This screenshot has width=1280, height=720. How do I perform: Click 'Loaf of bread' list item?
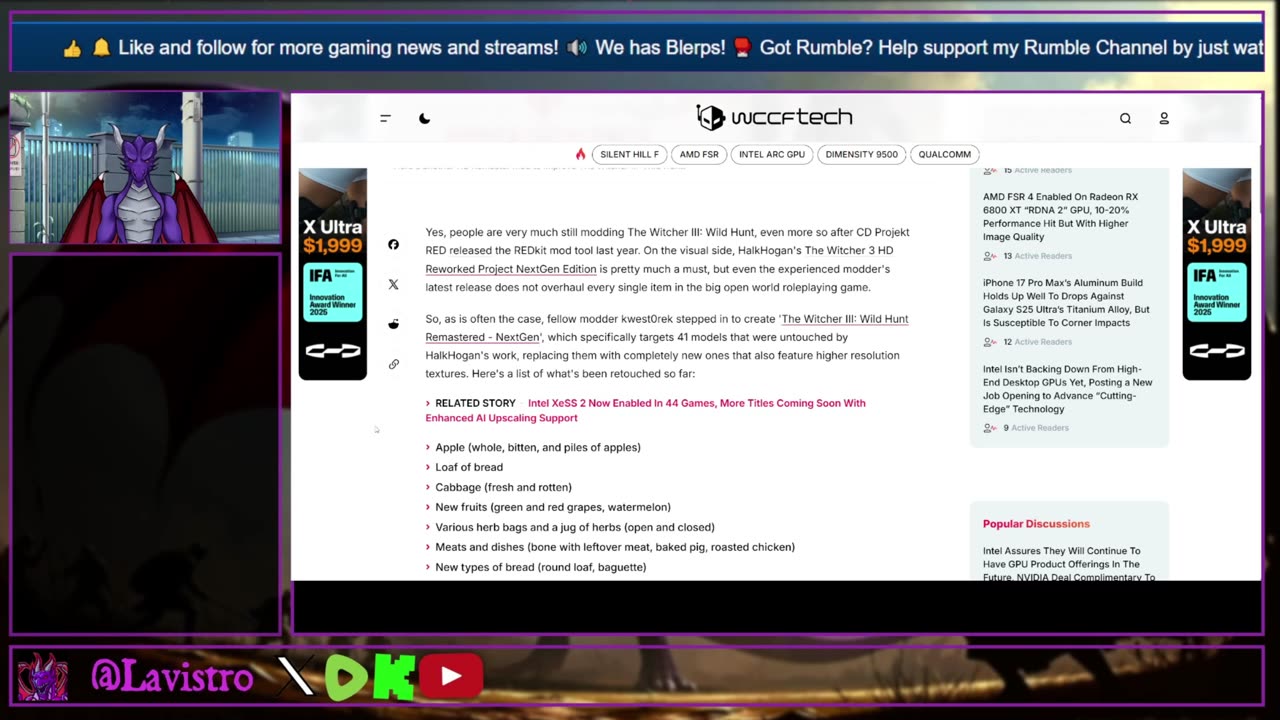[x=469, y=467]
